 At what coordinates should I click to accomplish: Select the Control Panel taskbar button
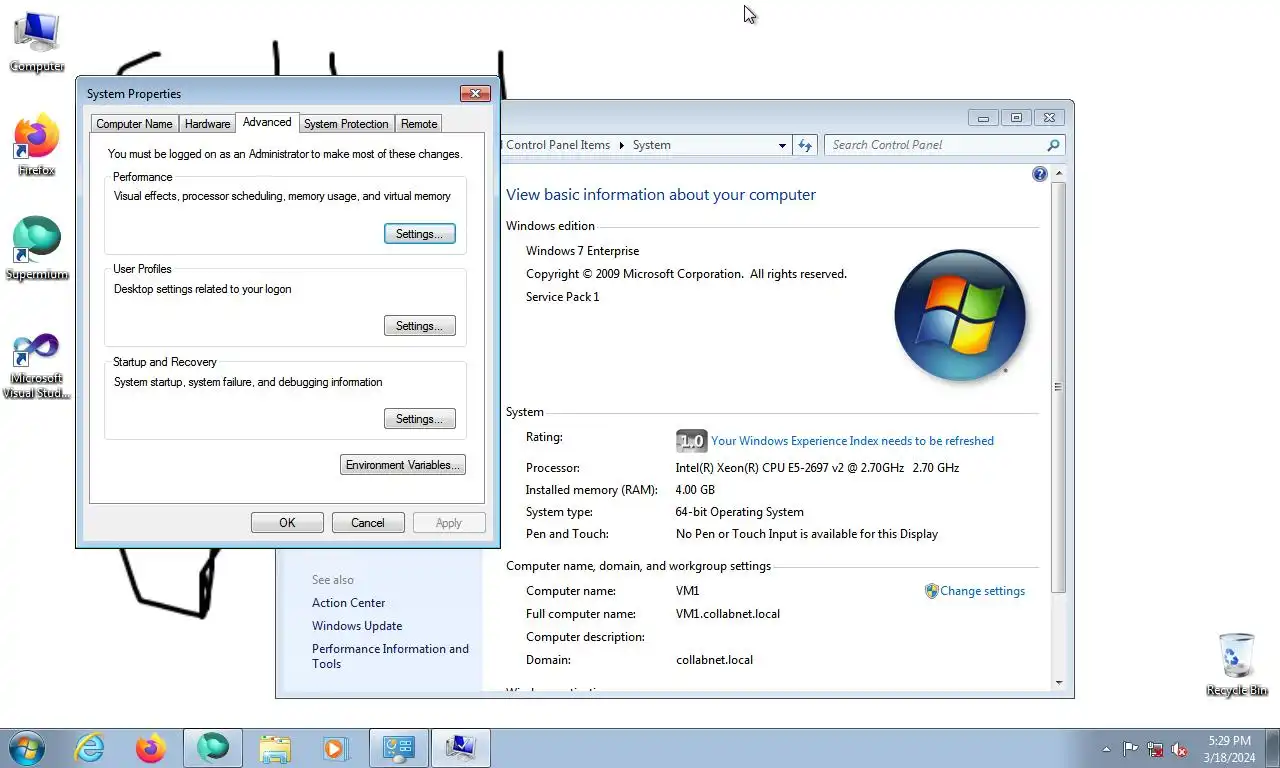(x=399, y=747)
